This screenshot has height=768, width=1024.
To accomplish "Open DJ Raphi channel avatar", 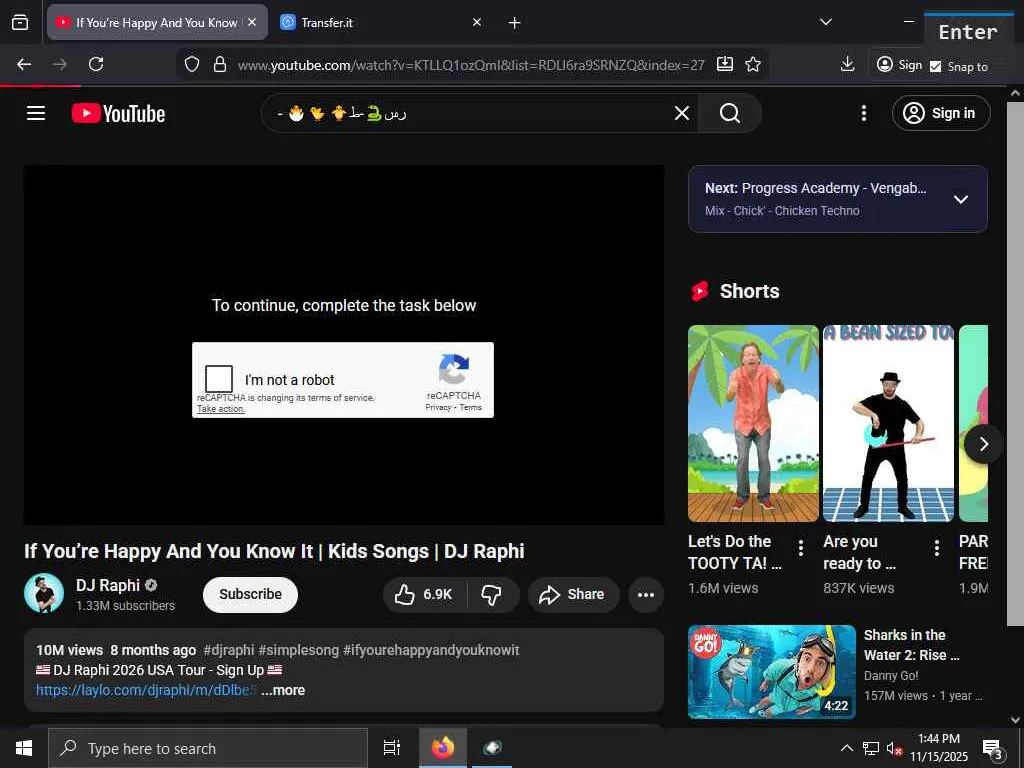I will [x=44, y=594].
